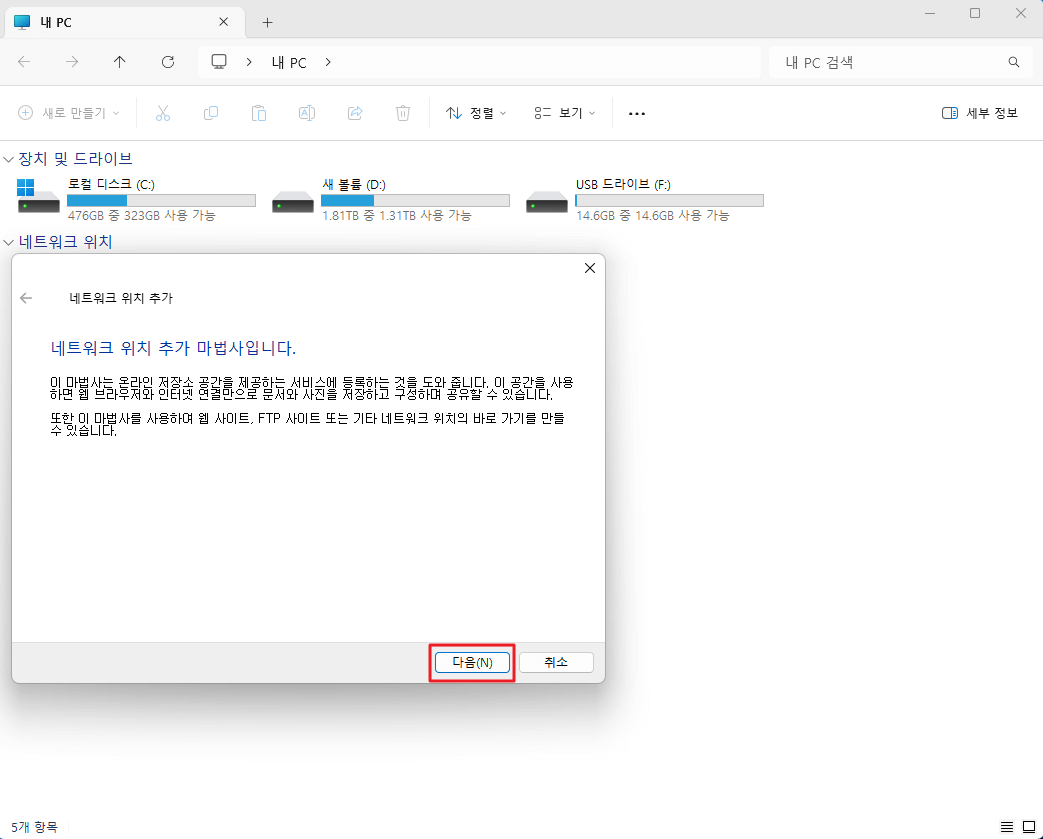Refresh the 내 PC view
The height and width of the screenshot is (839, 1043).
click(x=168, y=62)
